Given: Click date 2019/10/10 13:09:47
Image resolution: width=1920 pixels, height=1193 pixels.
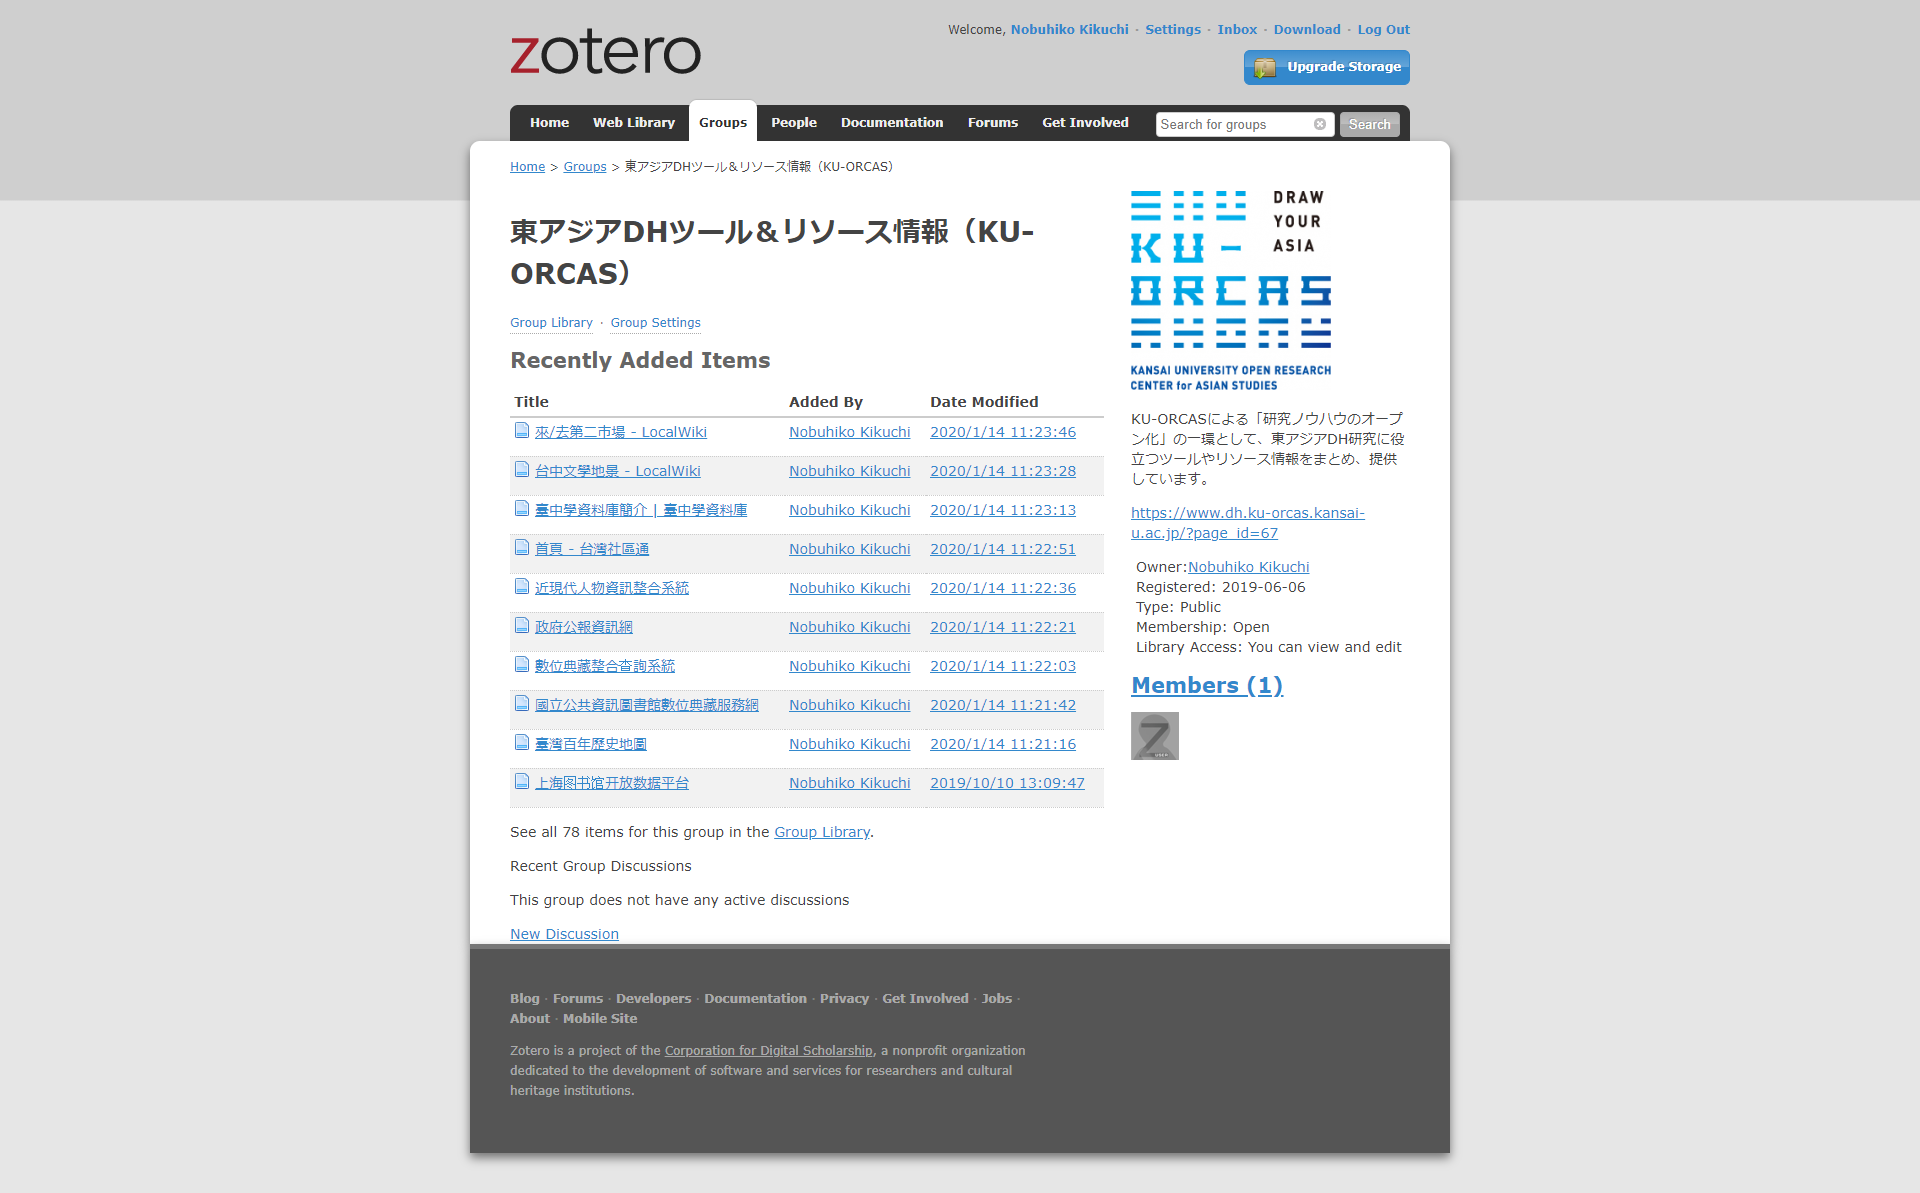Looking at the screenshot, I should point(1007,783).
